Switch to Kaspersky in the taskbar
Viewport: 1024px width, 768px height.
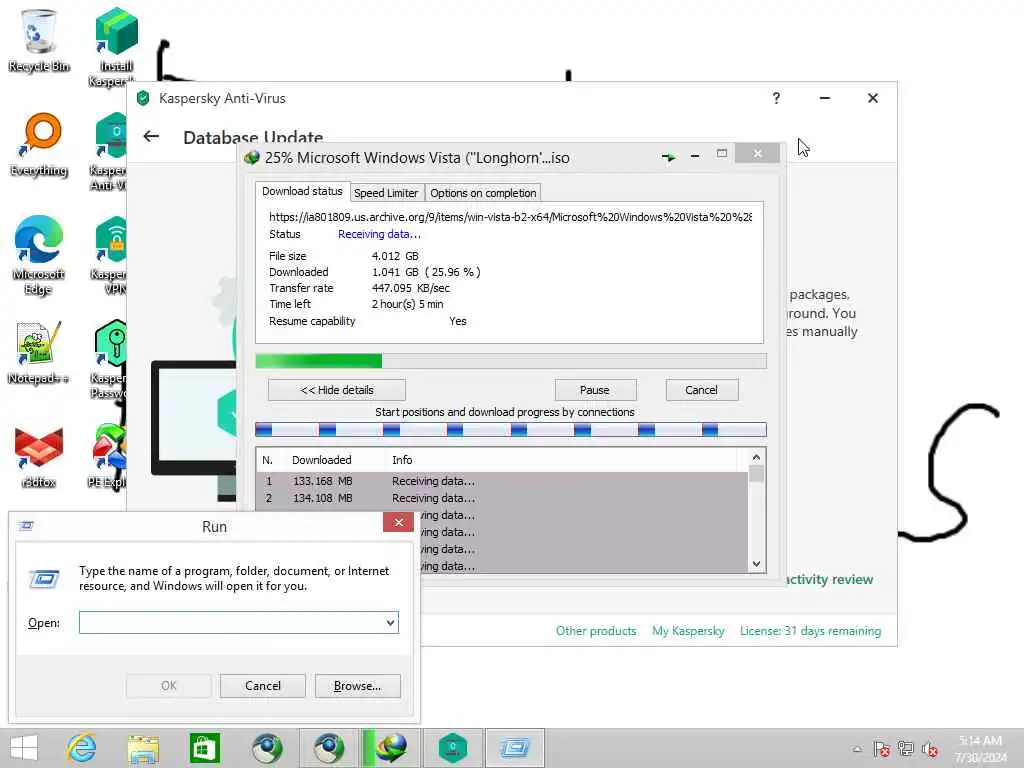[x=453, y=748]
